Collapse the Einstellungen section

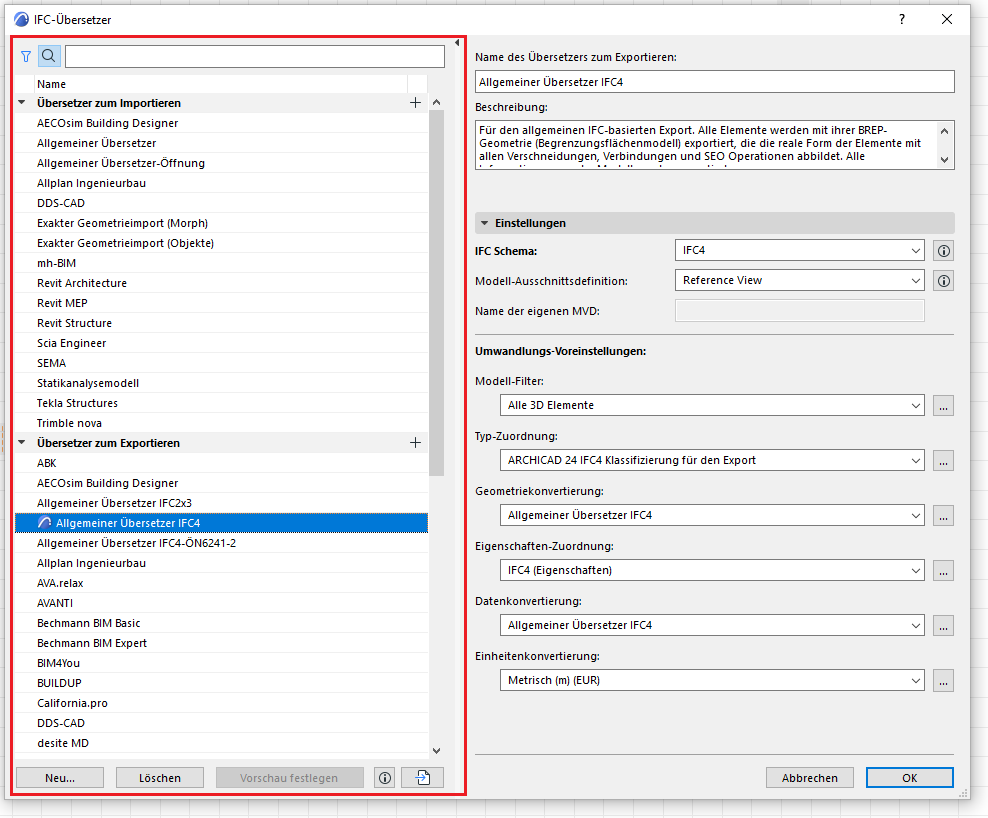(485, 223)
